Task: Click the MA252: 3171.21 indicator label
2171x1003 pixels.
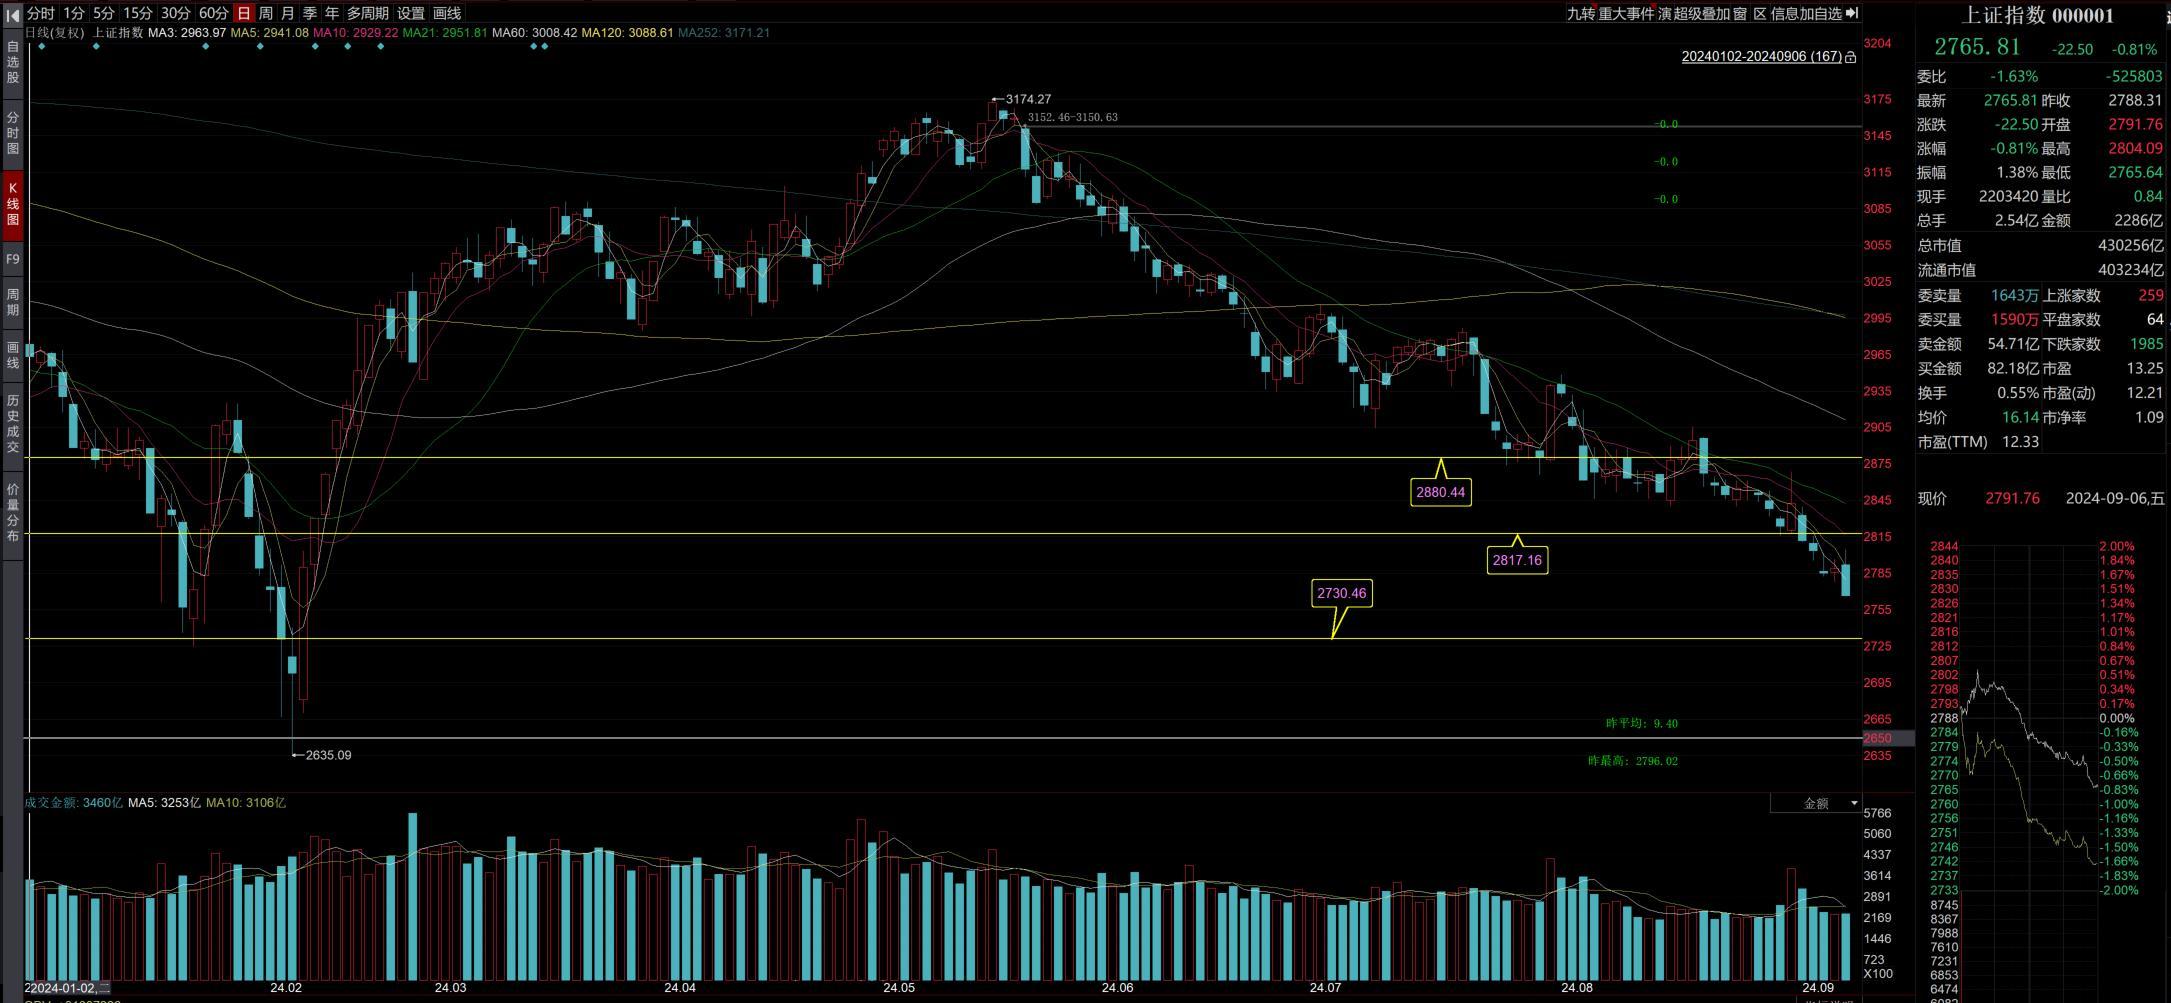Action: 724,33
